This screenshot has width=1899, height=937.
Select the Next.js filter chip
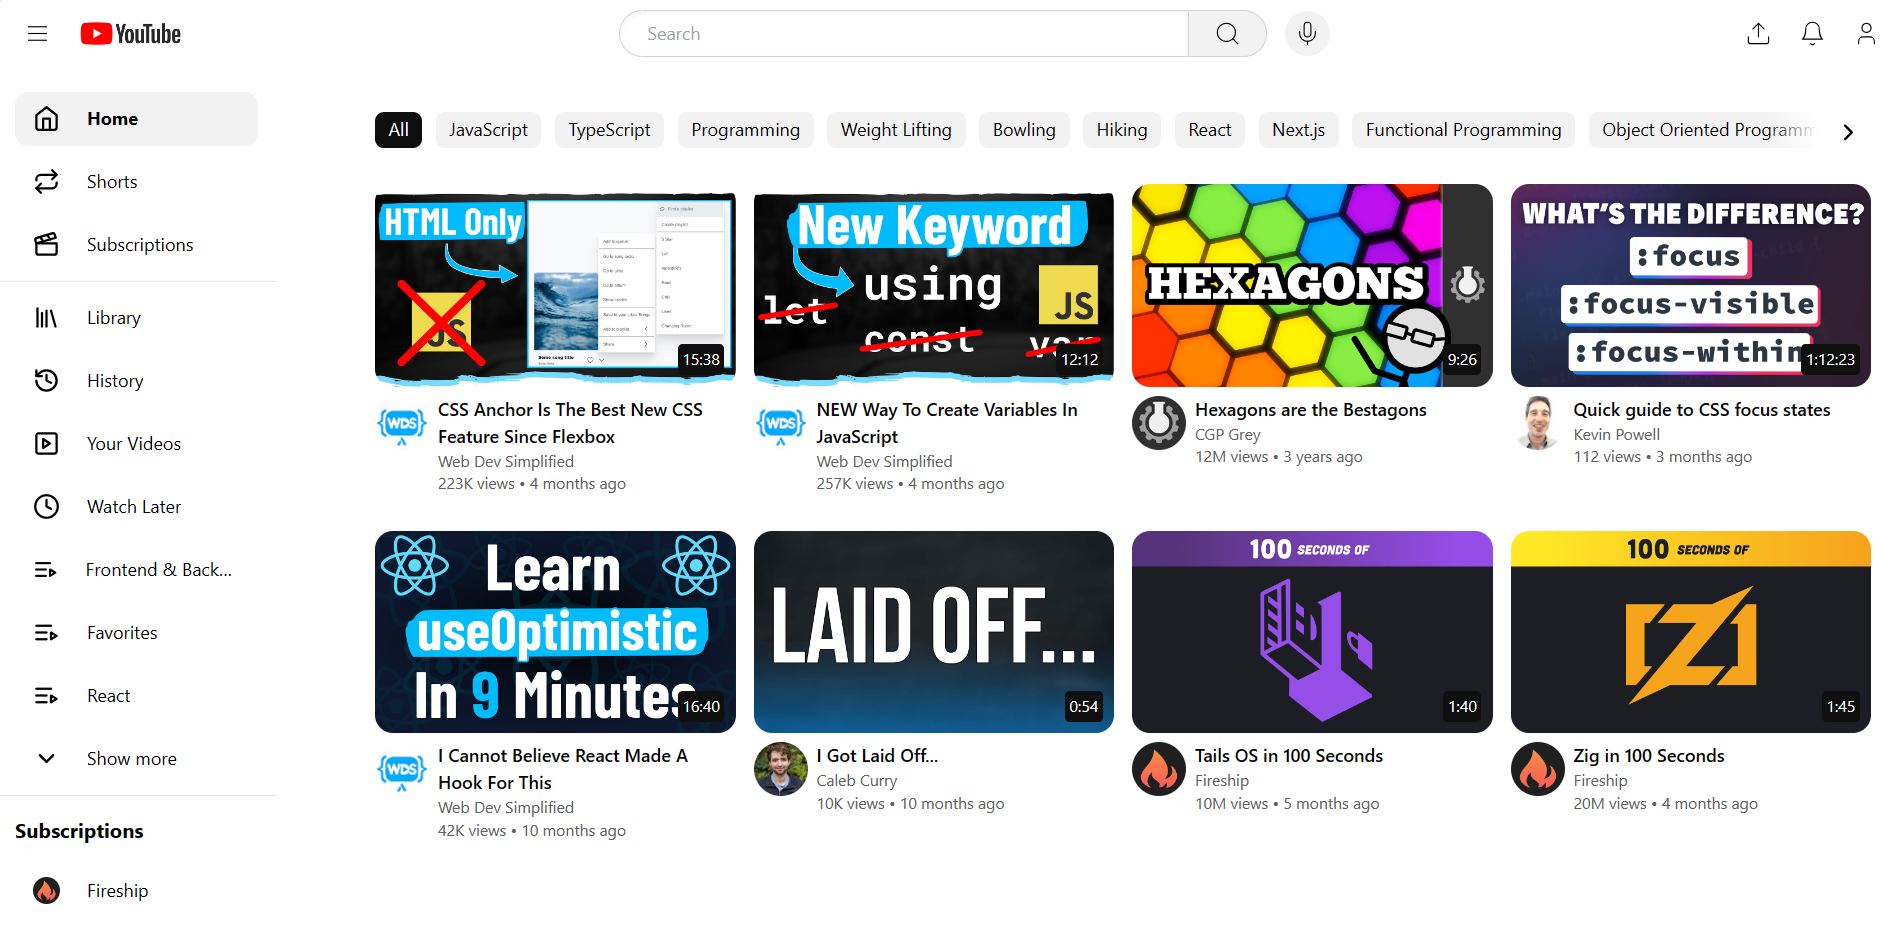point(1298,130)
